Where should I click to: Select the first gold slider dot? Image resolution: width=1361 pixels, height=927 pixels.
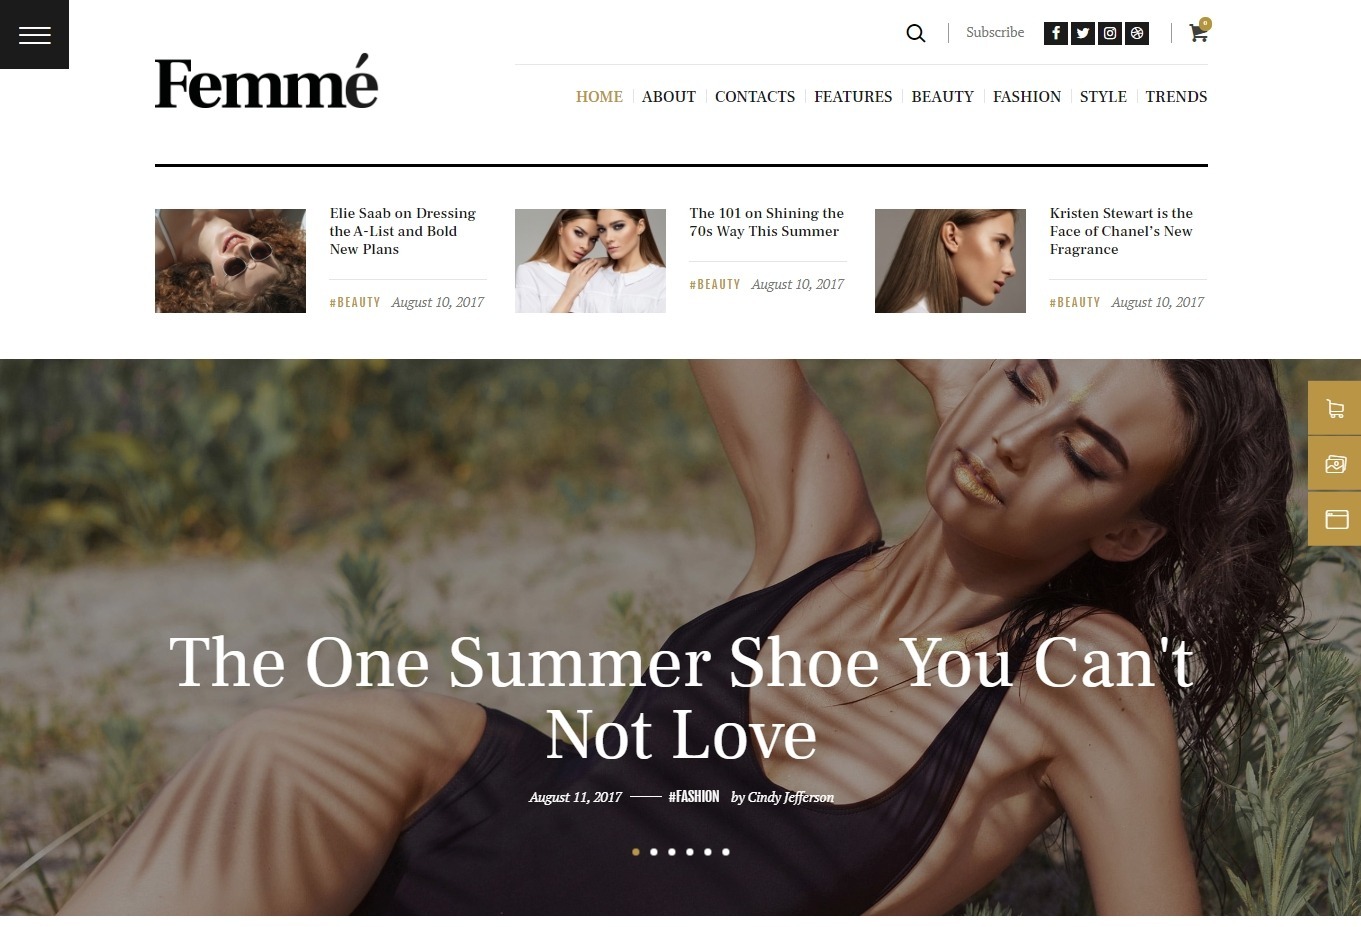pyautogui.click(x=636, y=852)
